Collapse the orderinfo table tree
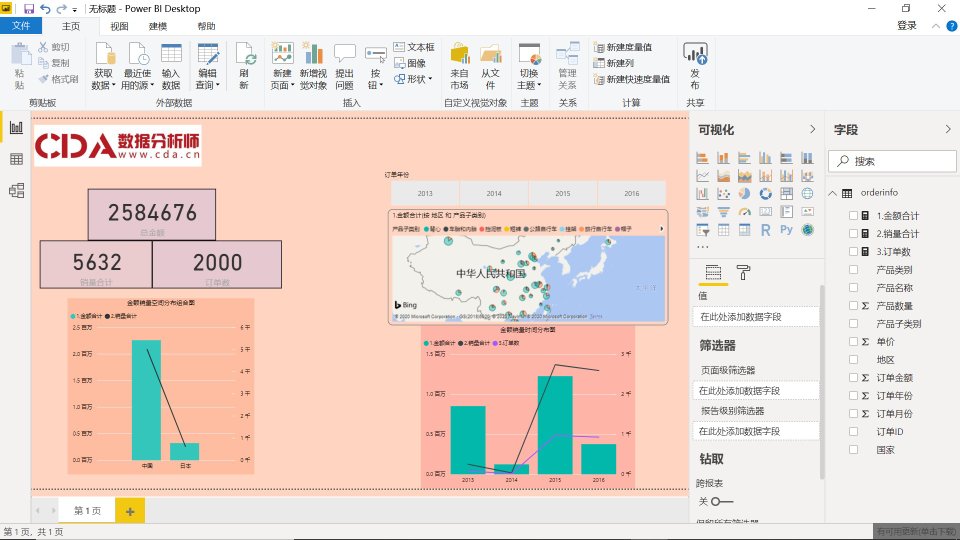Viewport: 960px width, 540px height. coord(833,193)
